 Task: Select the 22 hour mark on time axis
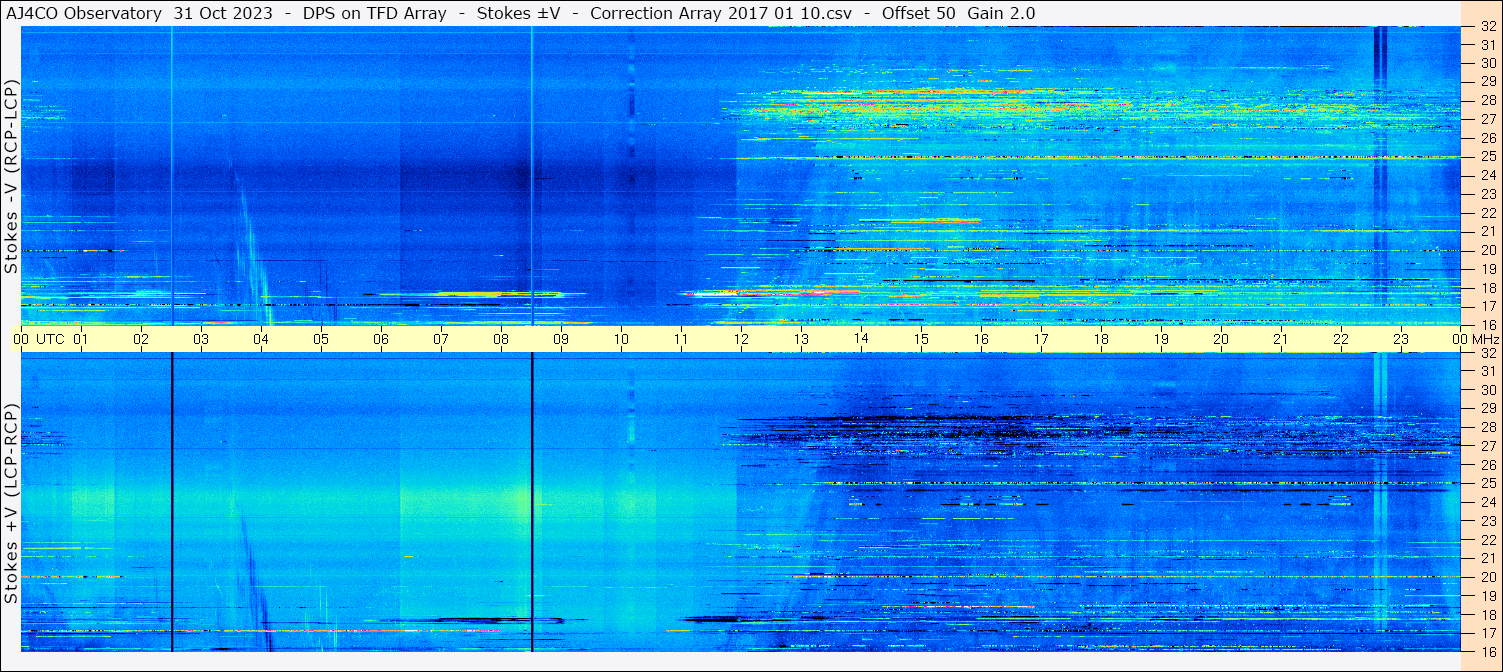coord(1341,339)
